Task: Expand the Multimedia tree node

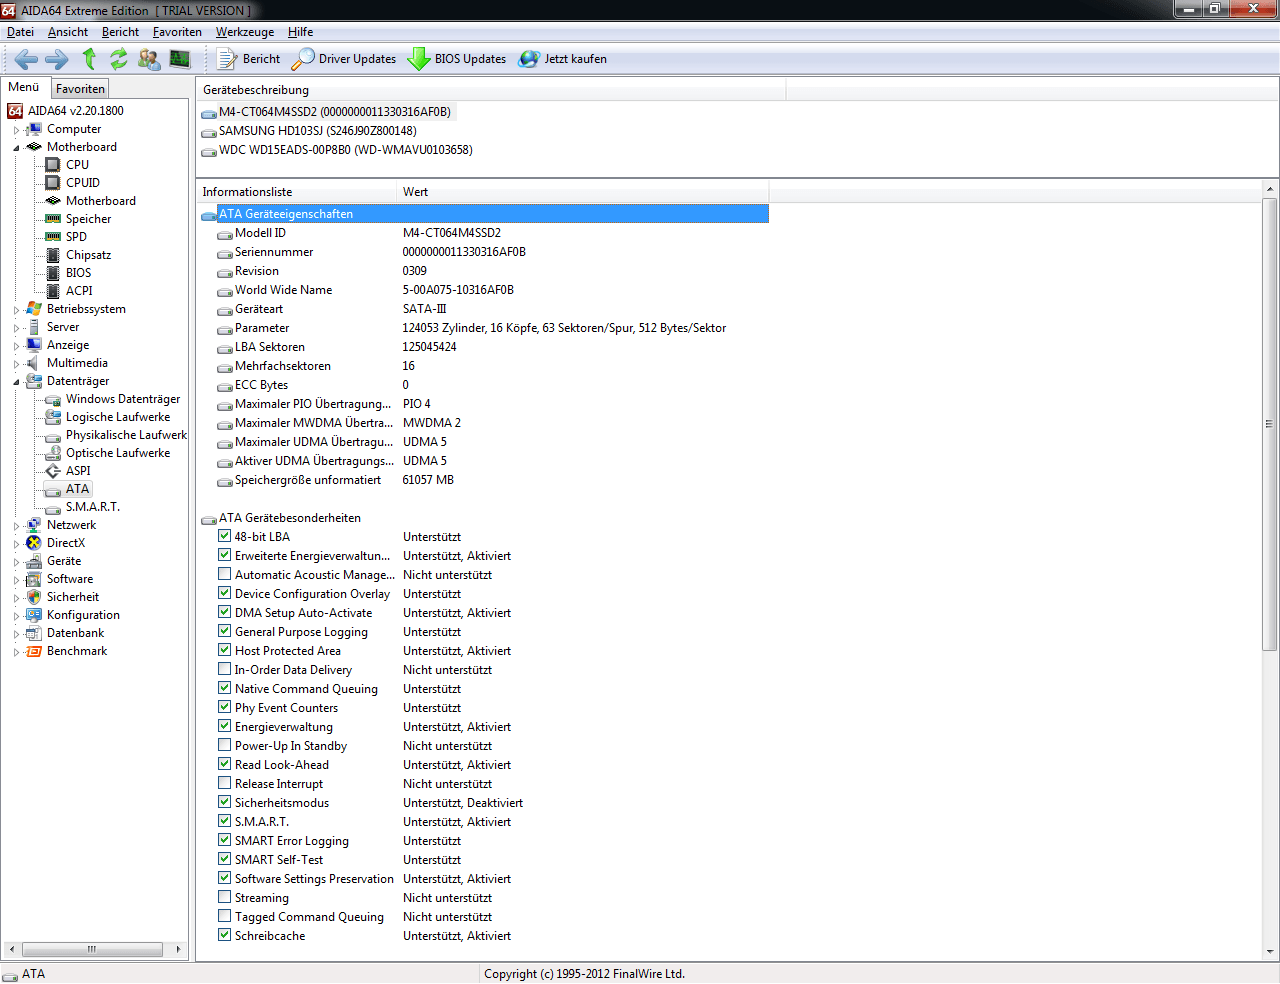Action: coord(16,364)
